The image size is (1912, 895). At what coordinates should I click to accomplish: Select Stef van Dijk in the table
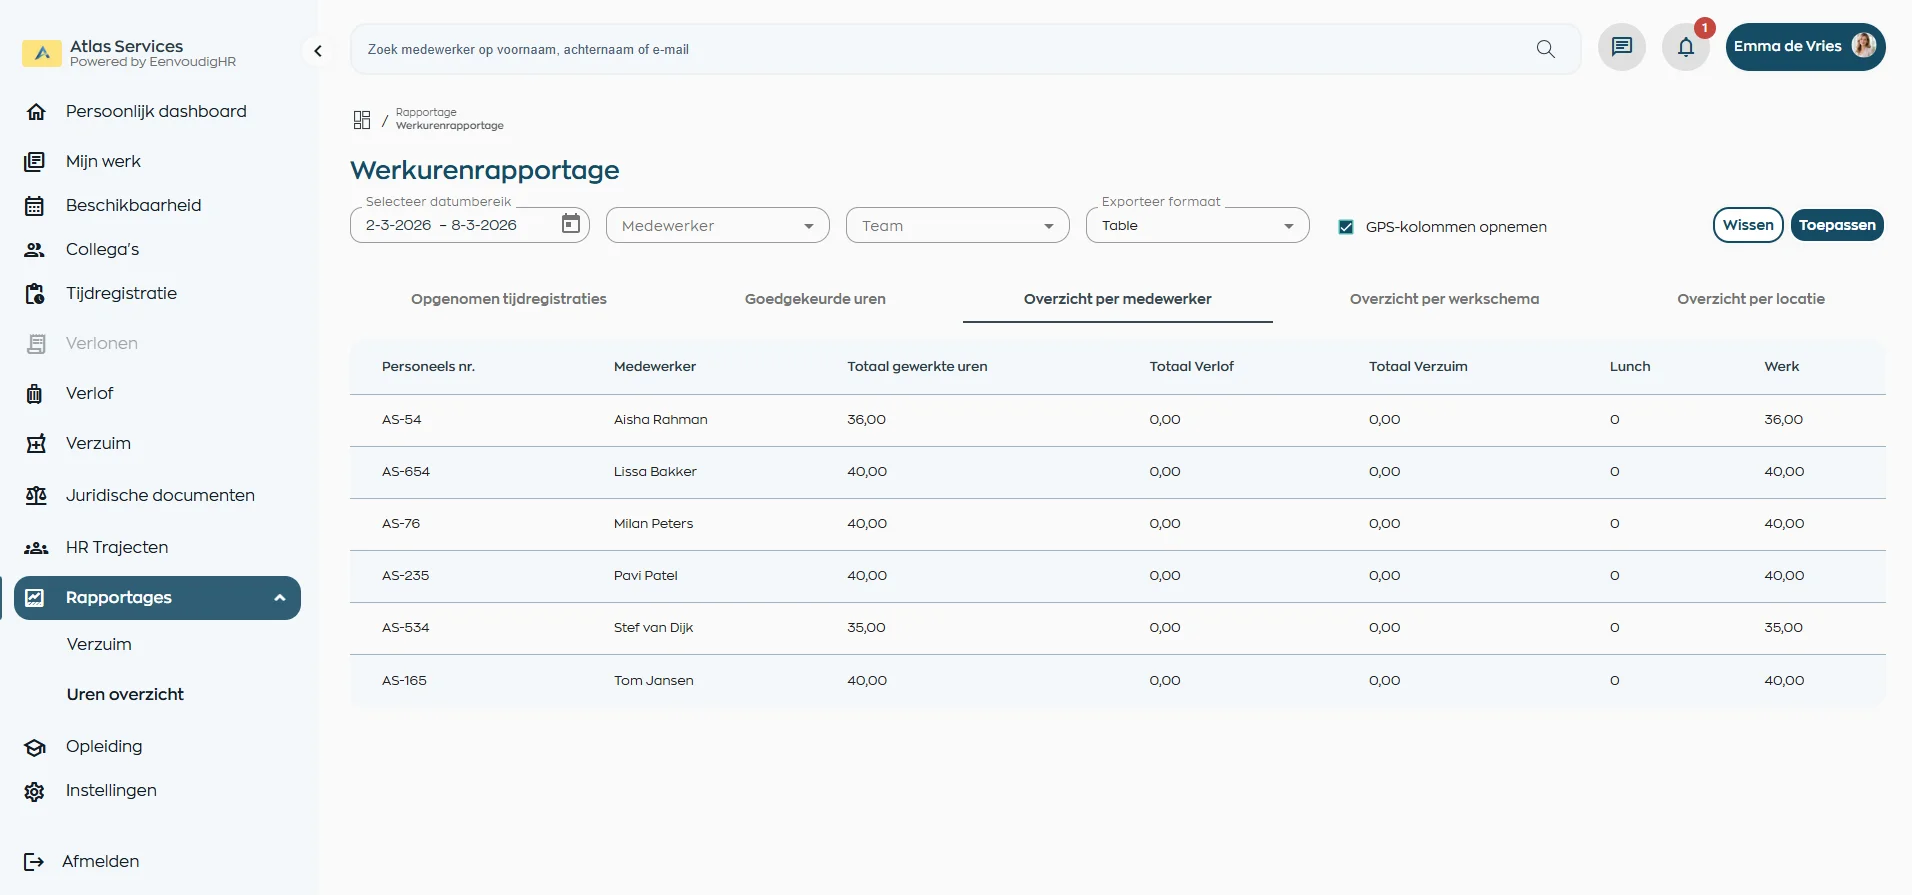pyautogui.click(x=653, y=628)
